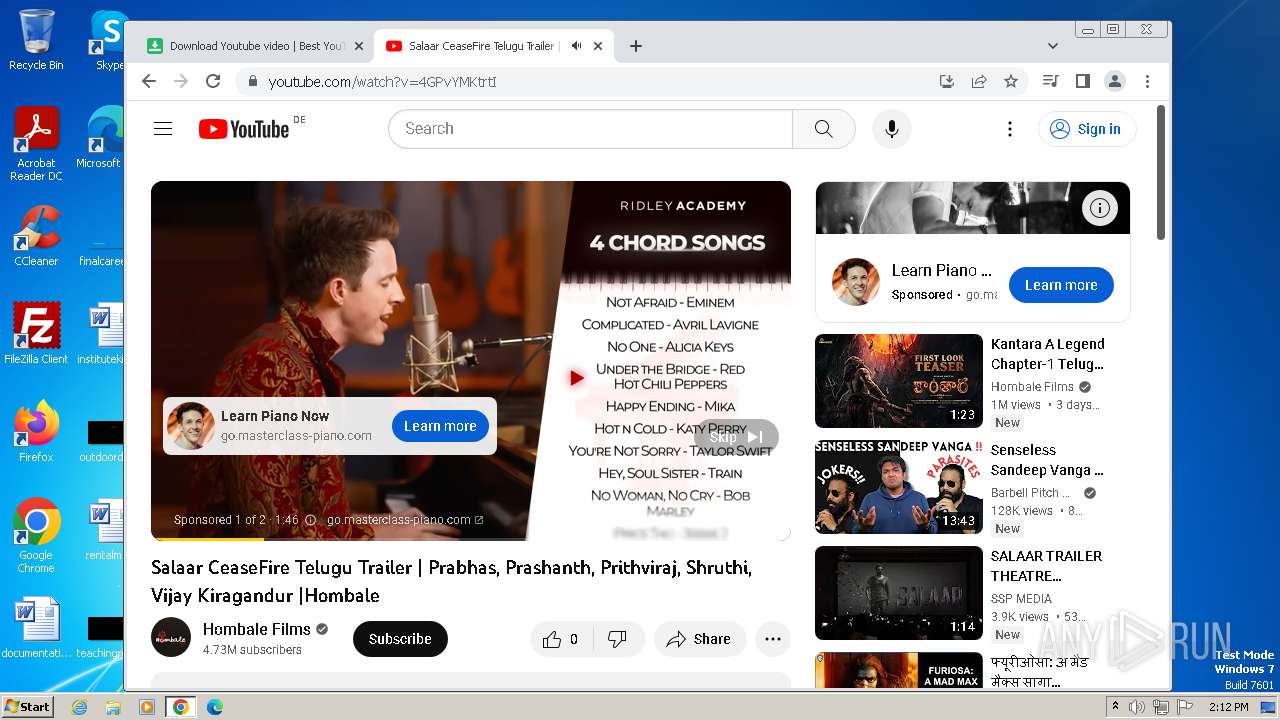Click the Sign in button

click(1086, 129)
